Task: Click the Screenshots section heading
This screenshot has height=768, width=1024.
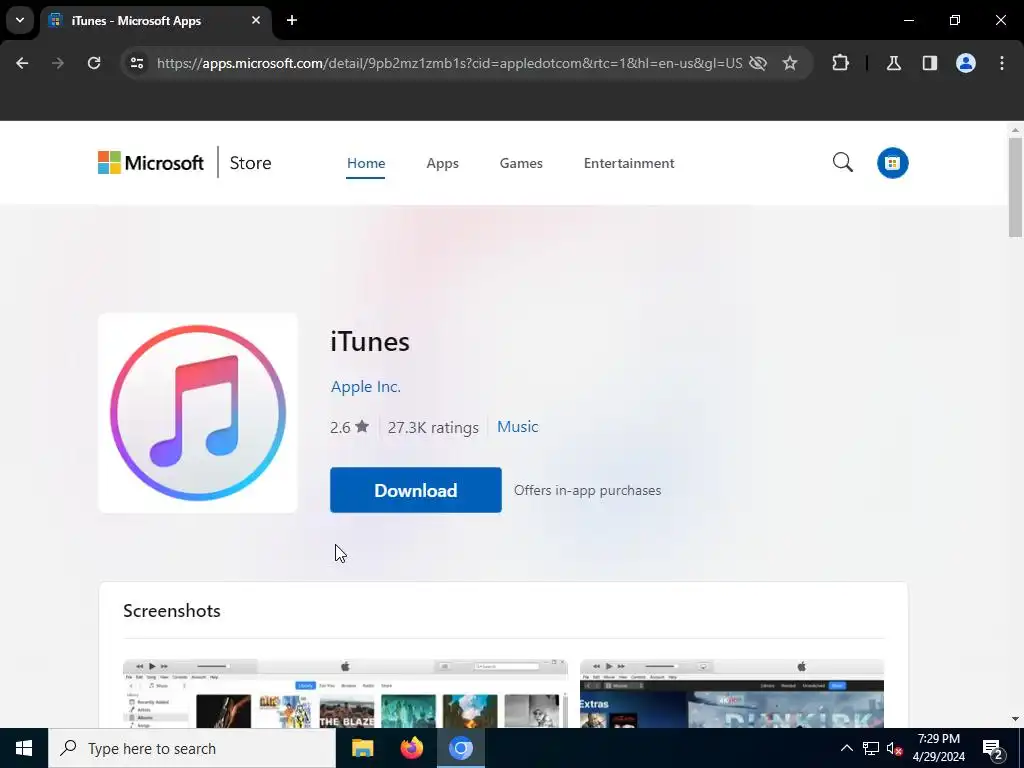Action: (172, 611)
